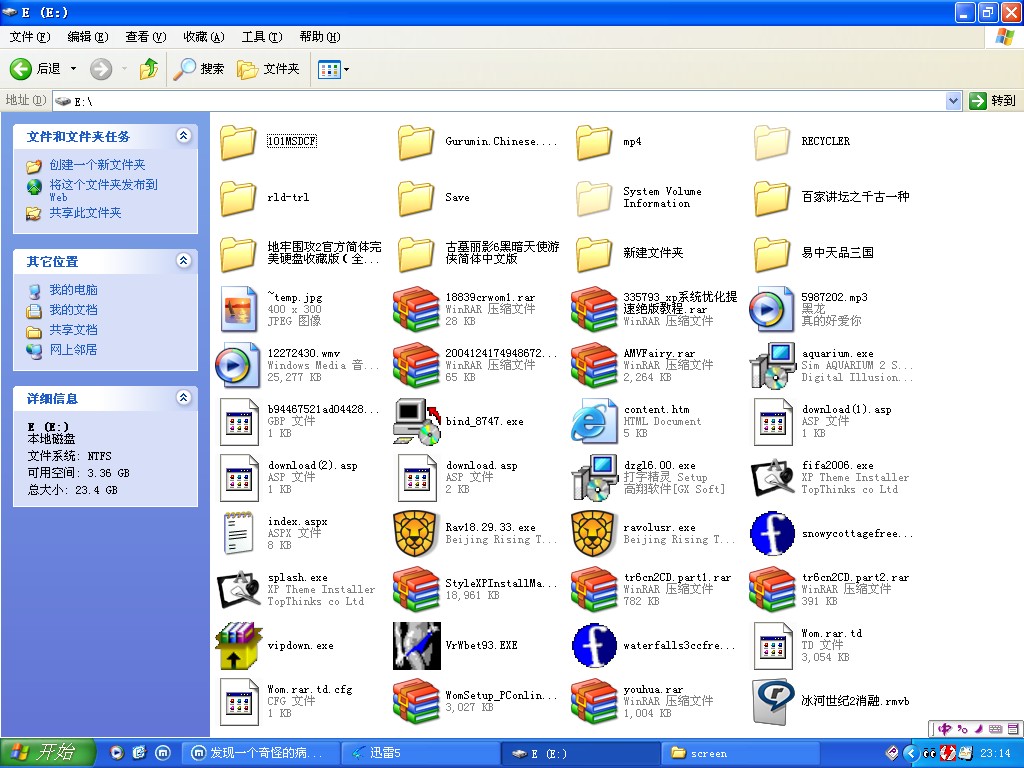Select the ~temp.jpg image file icon
The image size is (1024, 768).
[x=239, y=309]
